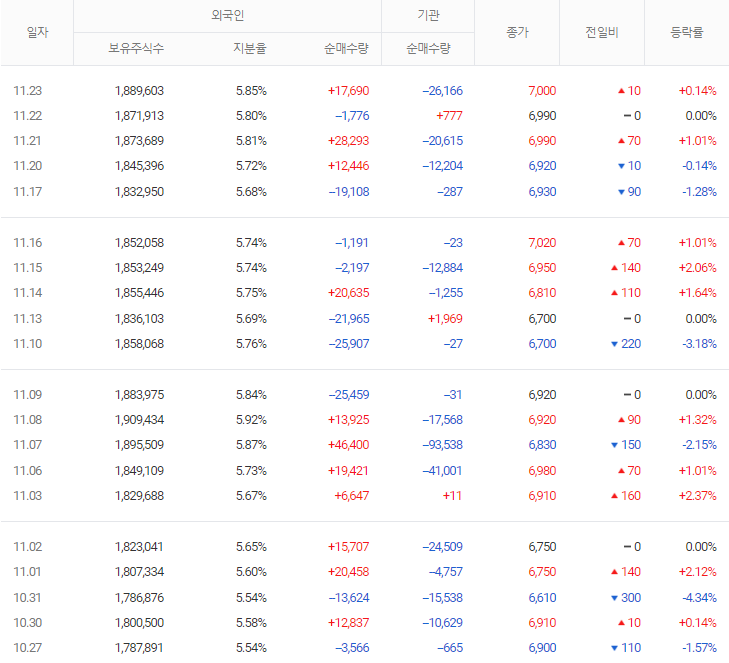The width and height of the screenshot is (729, 663).
Task: Click change rate -1.28%
Action: [x=699, y=192]
